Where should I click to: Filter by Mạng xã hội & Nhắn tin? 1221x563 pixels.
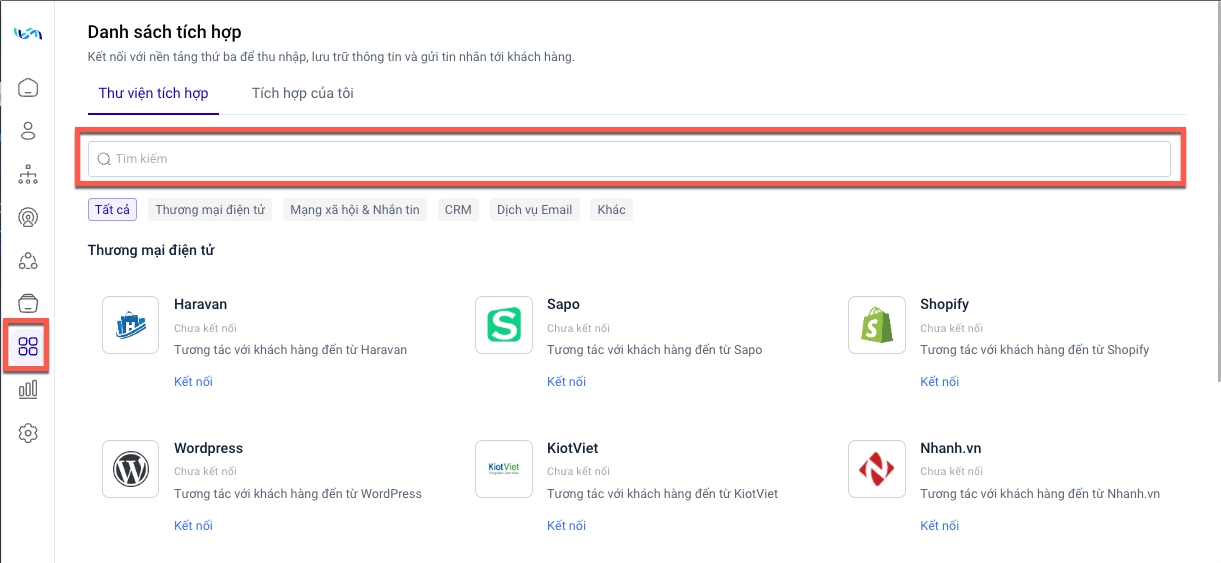point(354,210)
